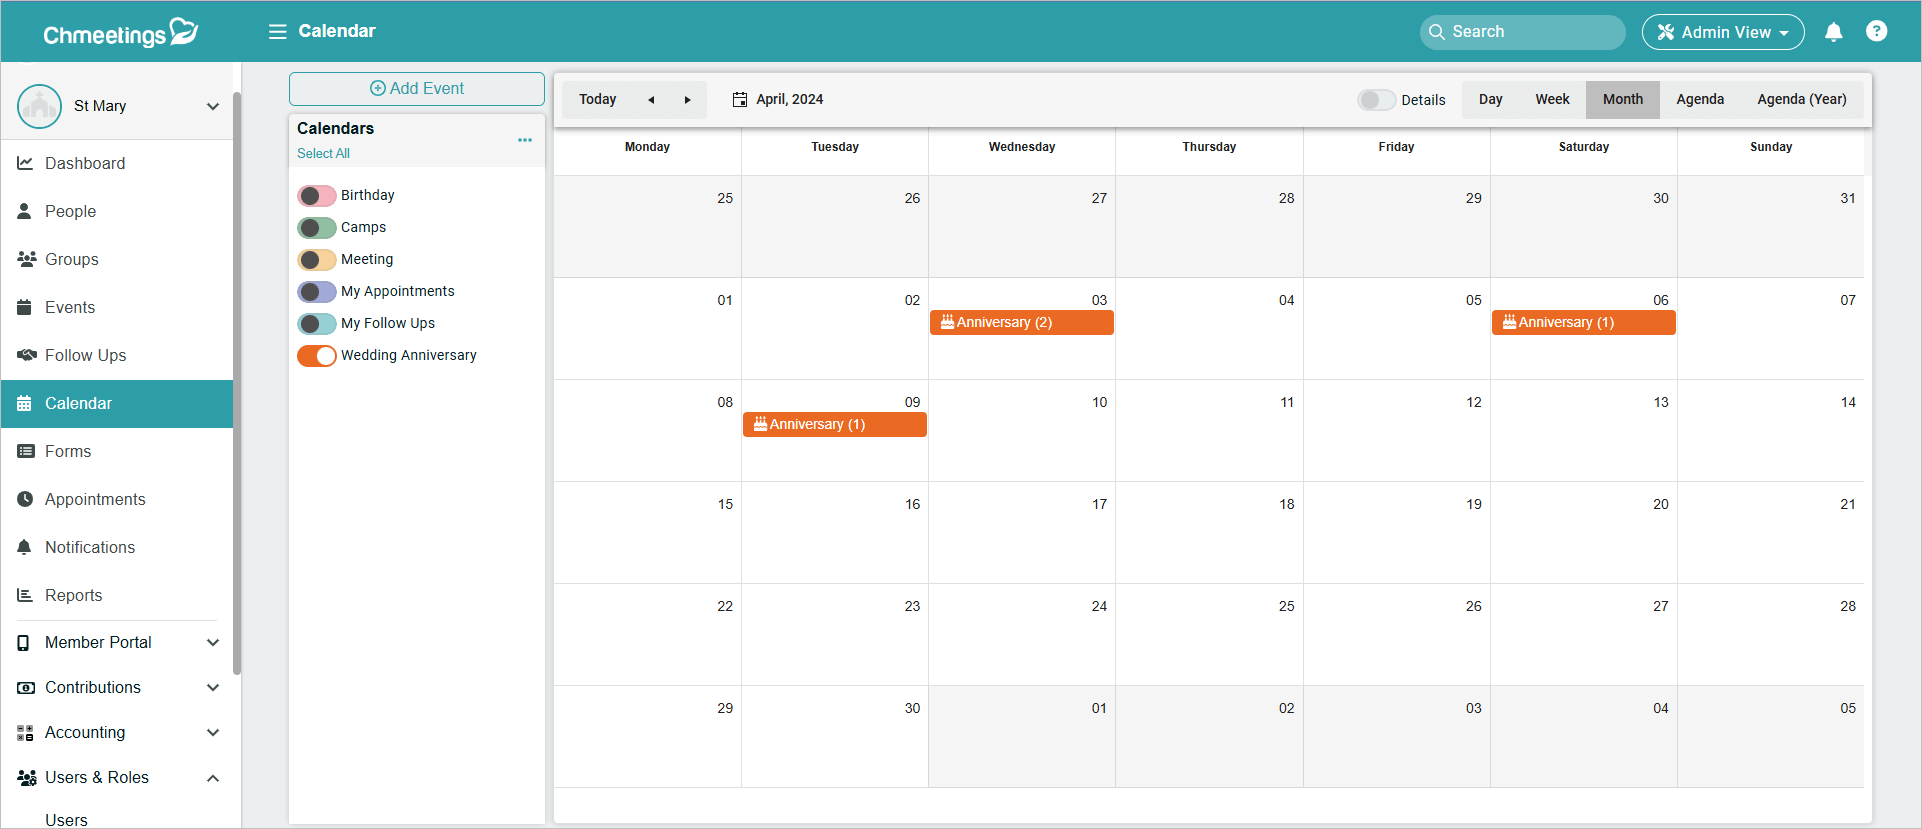Click the Users & Roles icon
The height and width of the screenshot is (829, 1922).
pos(27,778)
